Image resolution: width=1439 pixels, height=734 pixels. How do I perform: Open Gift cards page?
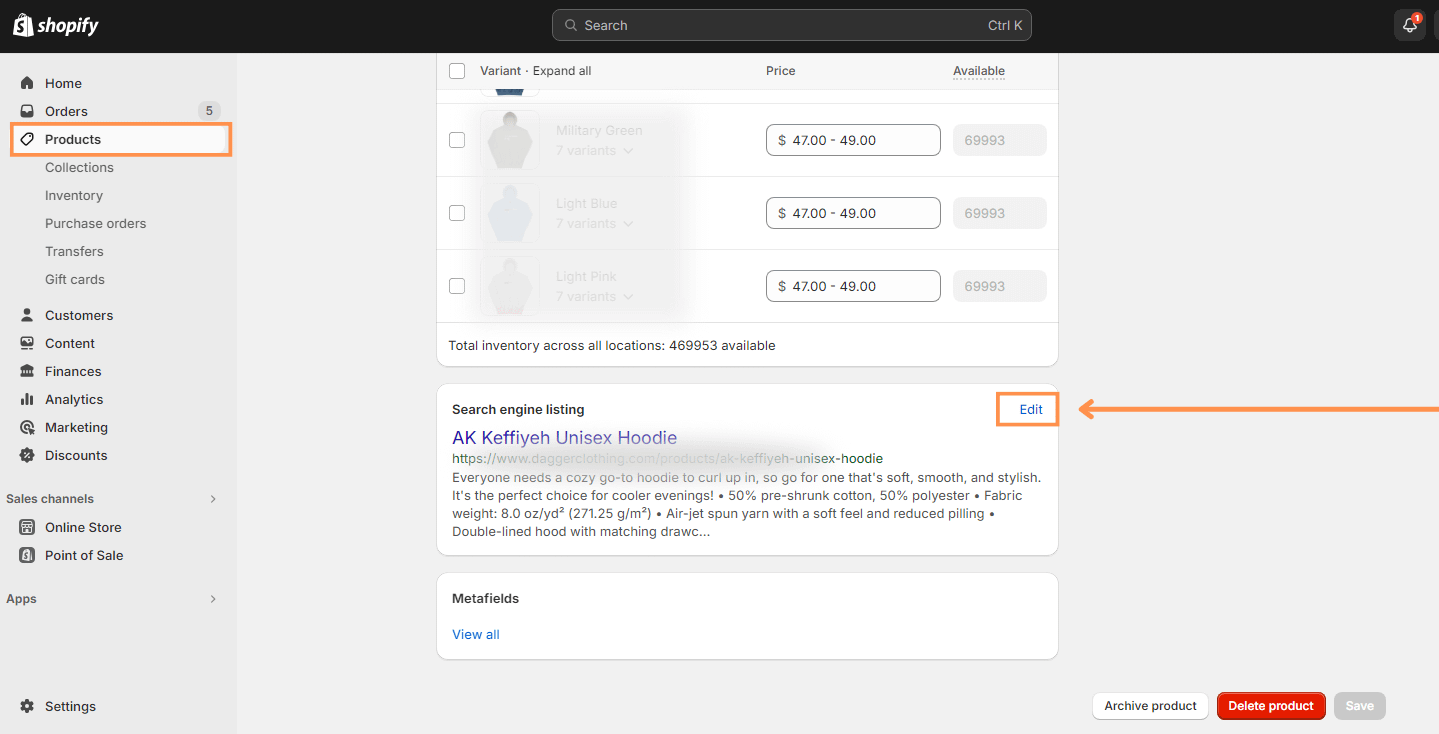75,279
